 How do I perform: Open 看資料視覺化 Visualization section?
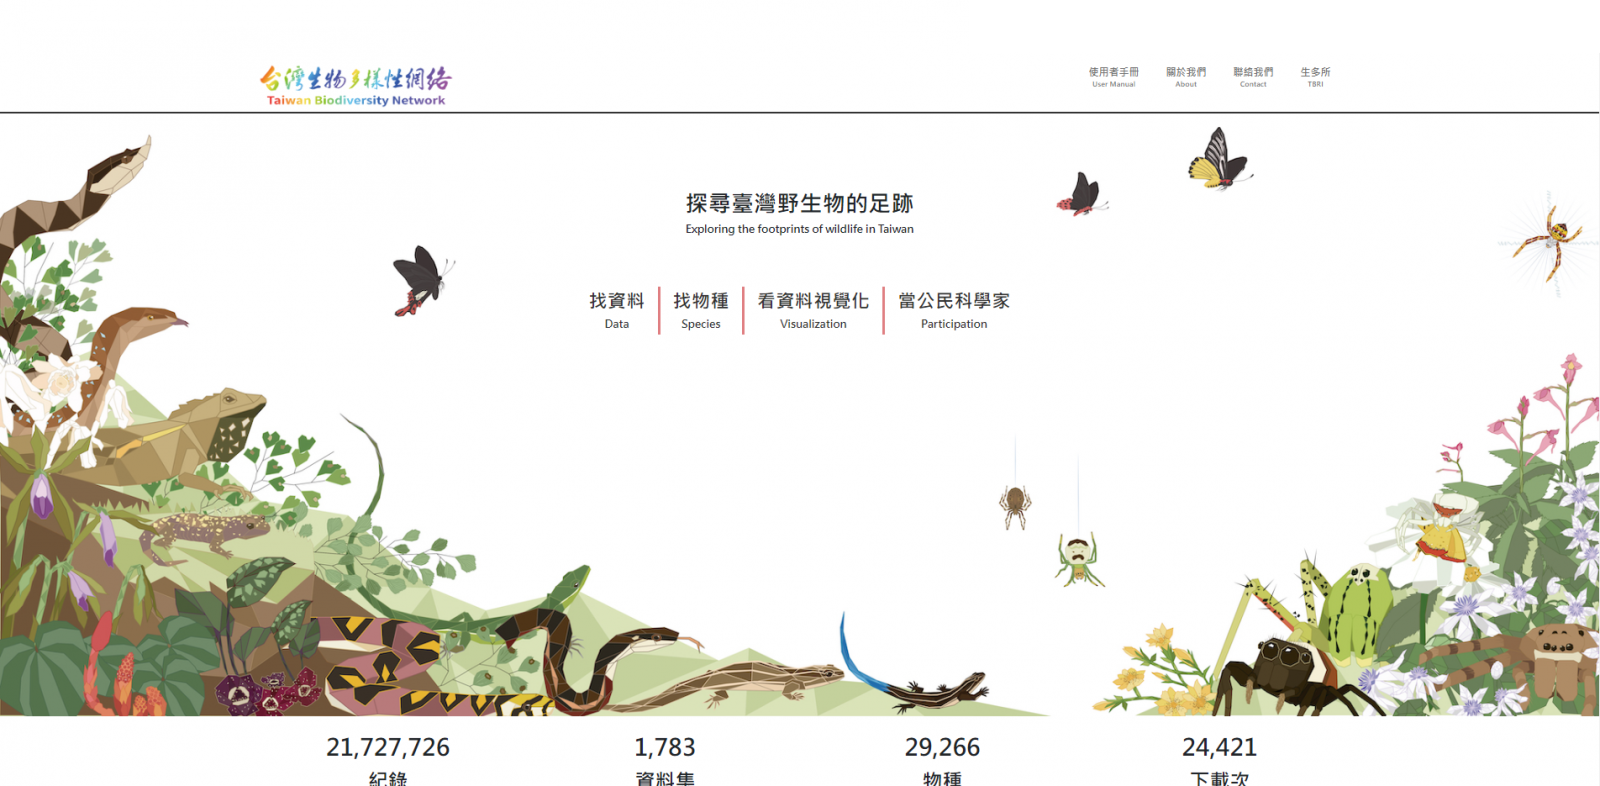(813, 311)
